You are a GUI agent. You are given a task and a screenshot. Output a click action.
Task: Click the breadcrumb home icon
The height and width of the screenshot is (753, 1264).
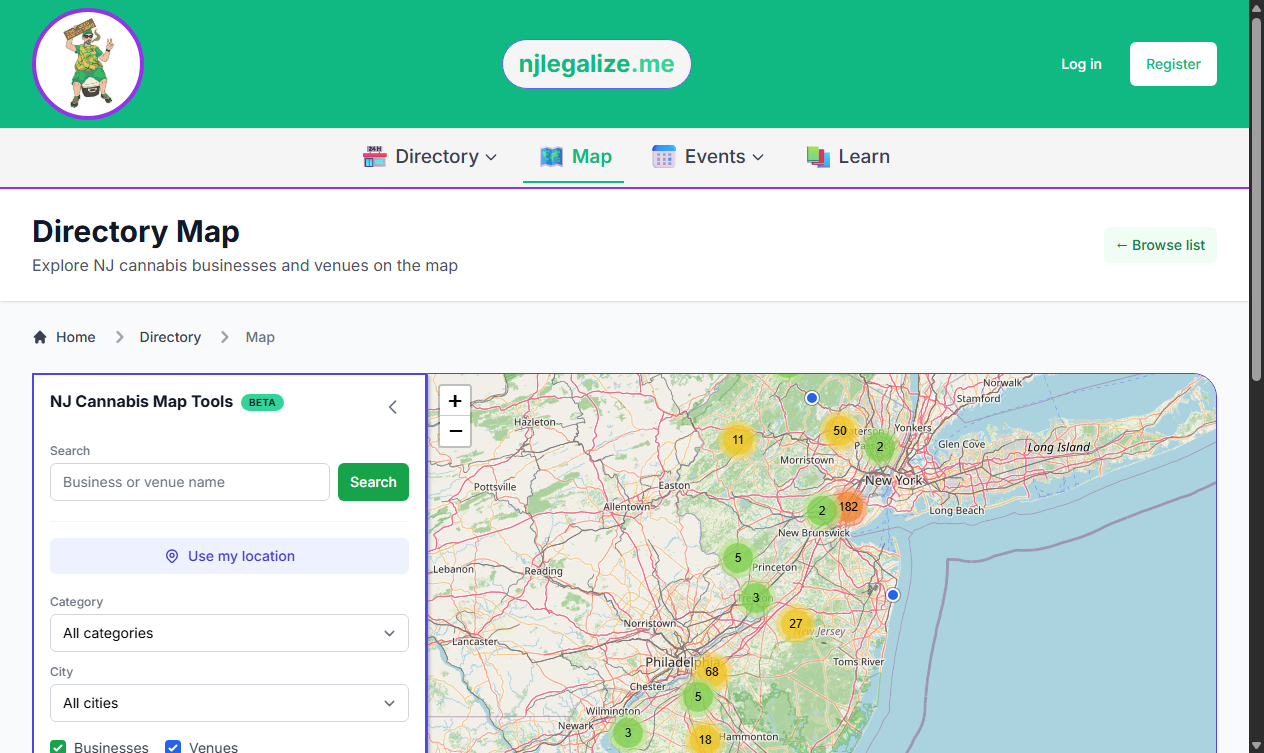point(40,337)
